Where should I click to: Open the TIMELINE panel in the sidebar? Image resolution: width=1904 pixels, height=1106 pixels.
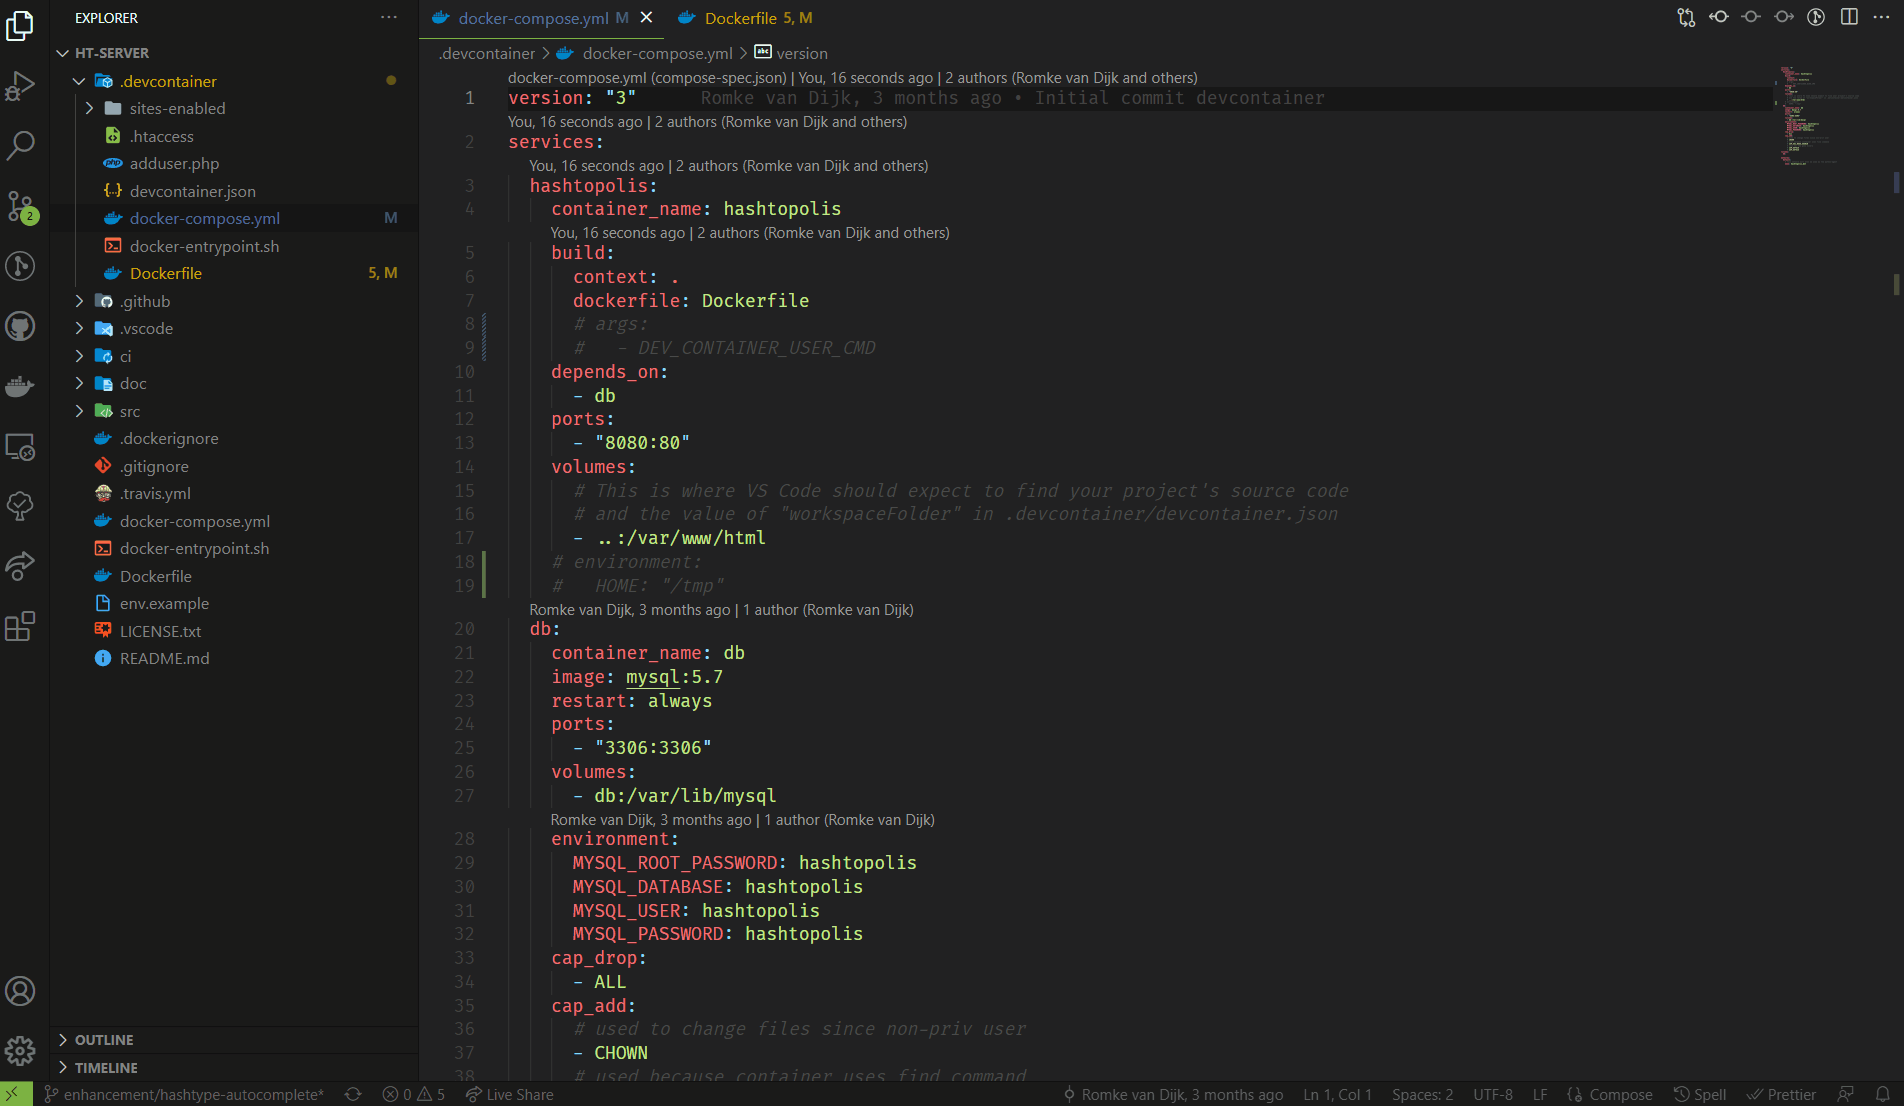point(107,1068)
